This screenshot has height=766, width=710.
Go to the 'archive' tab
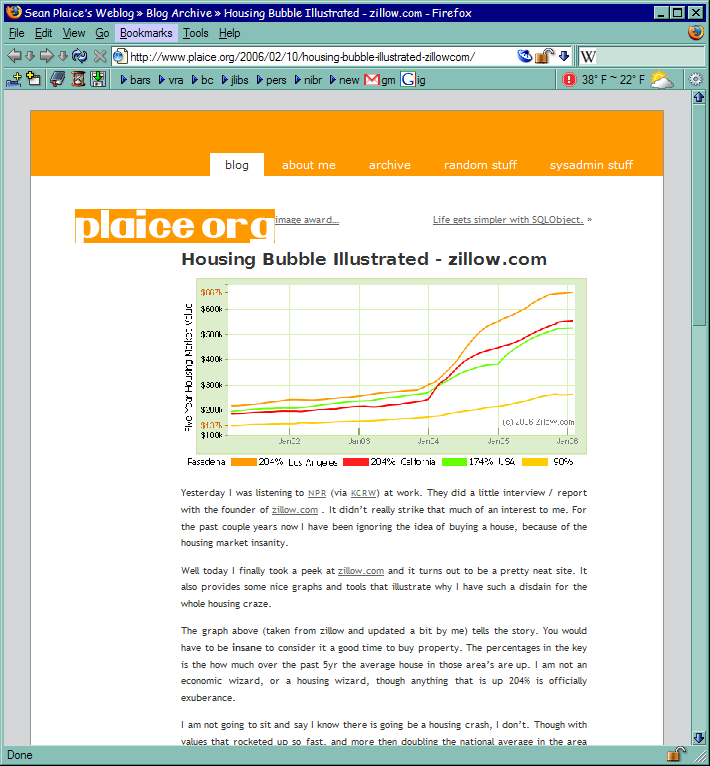pyautogui.click(x=389, y=165)
